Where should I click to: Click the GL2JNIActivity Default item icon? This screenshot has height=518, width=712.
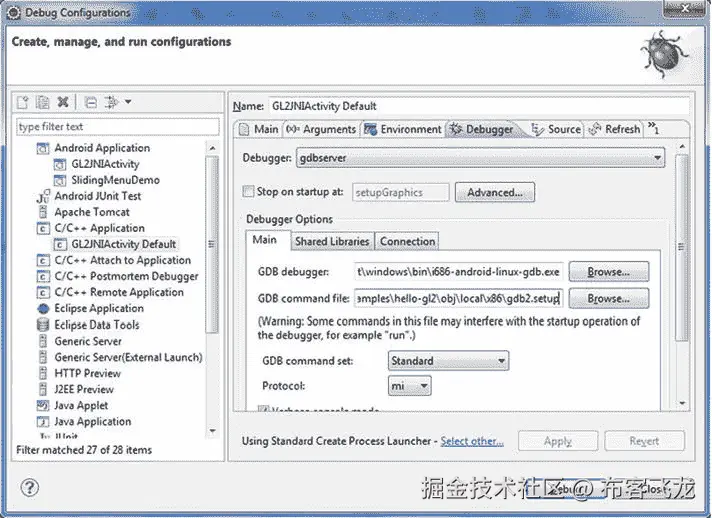click(60, 244)
